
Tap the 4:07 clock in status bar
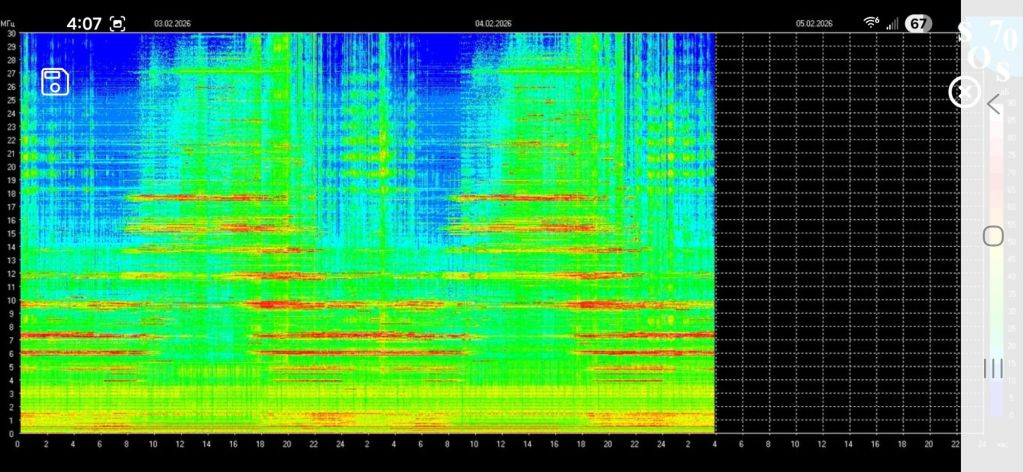click(x=84, y=23)
